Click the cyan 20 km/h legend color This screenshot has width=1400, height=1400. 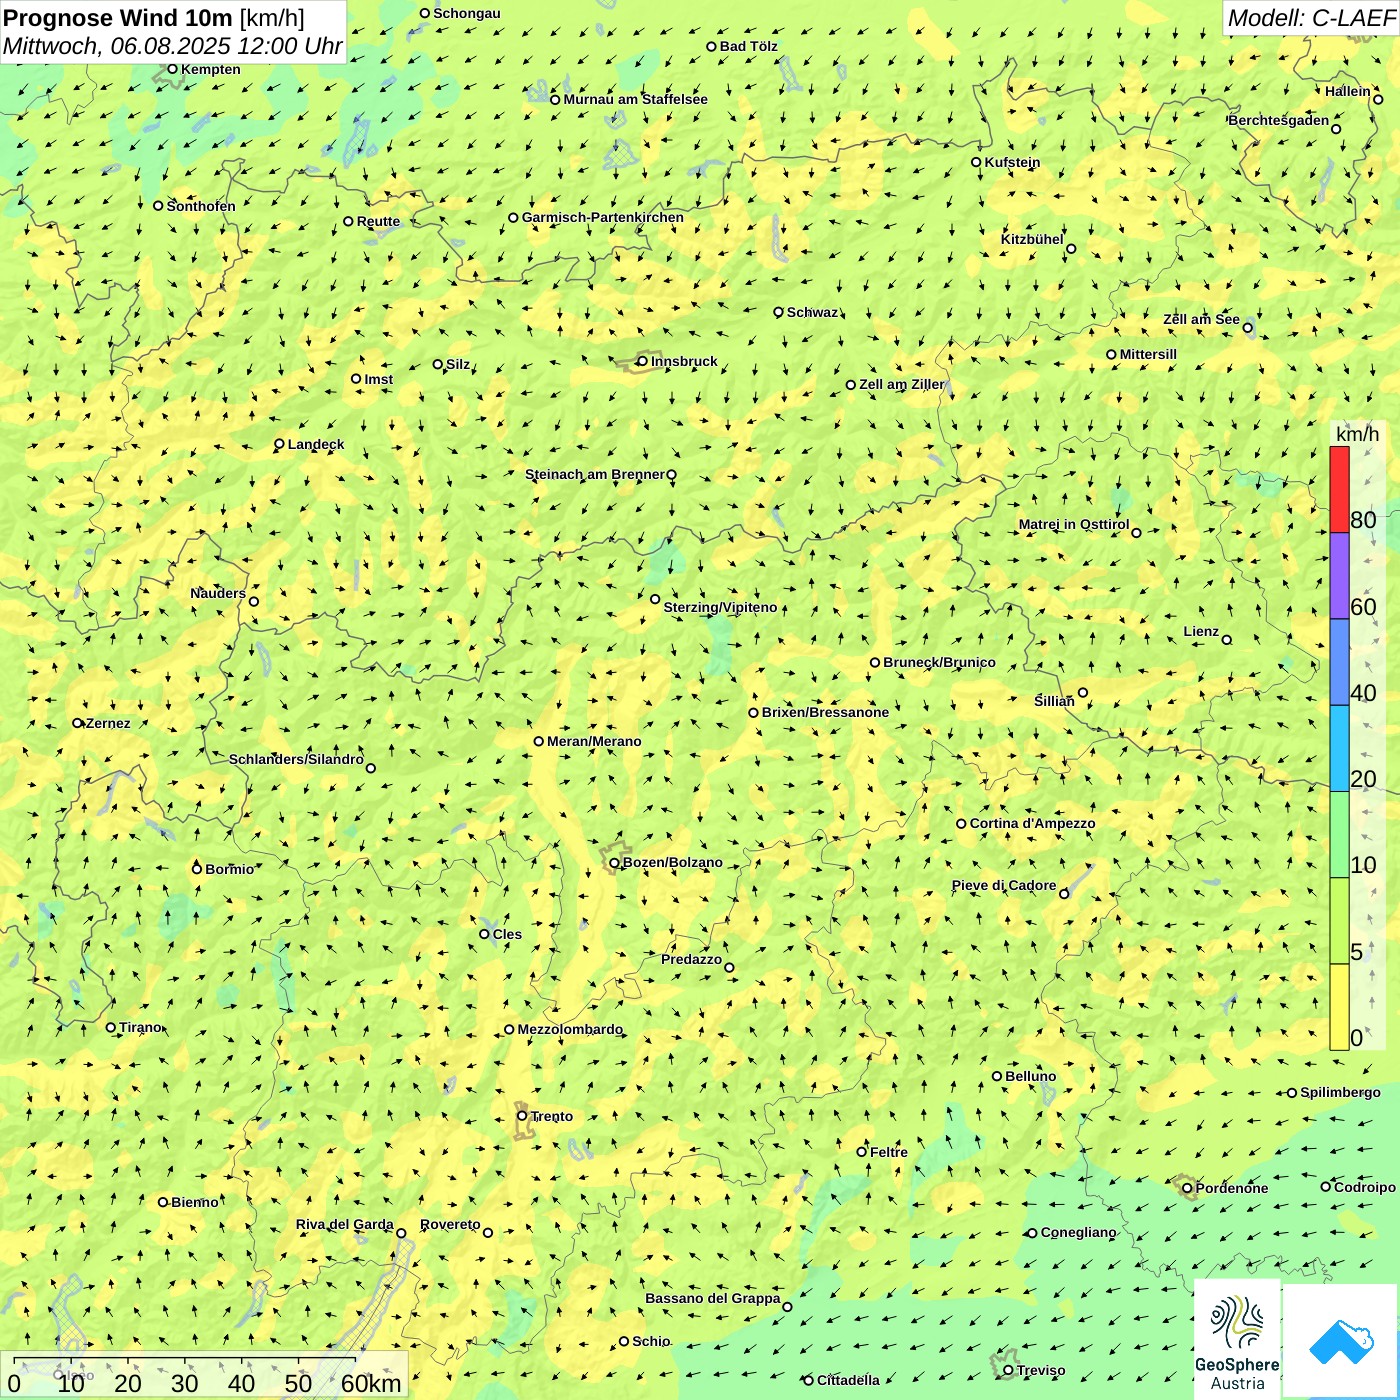(x=1339, y=748)
